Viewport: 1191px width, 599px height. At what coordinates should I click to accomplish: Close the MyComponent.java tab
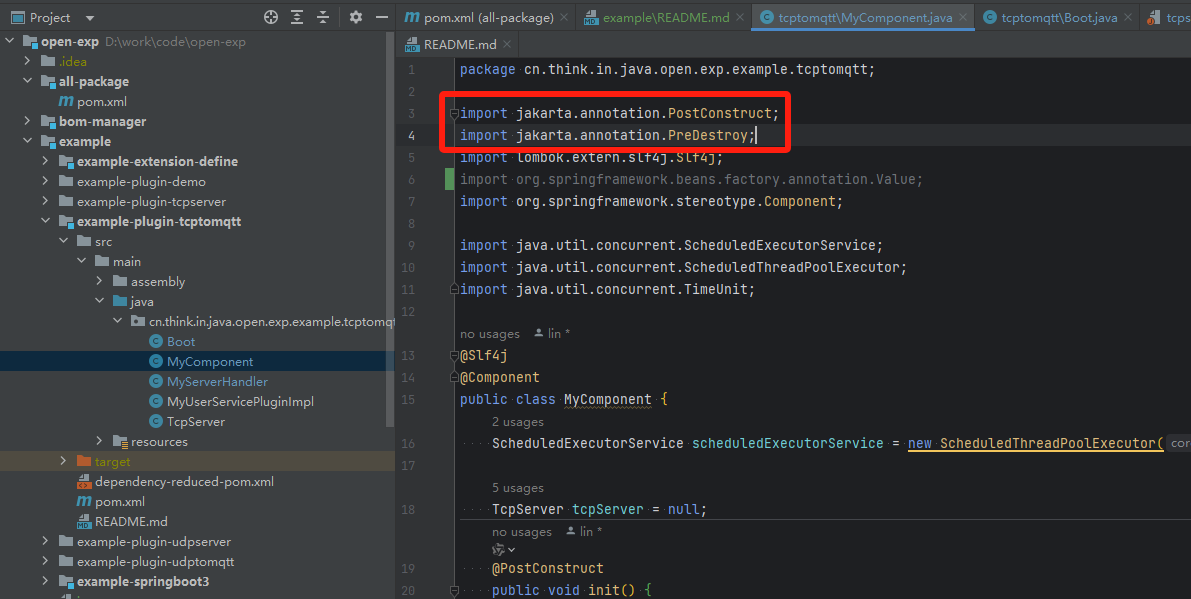[x=963, y=17]
